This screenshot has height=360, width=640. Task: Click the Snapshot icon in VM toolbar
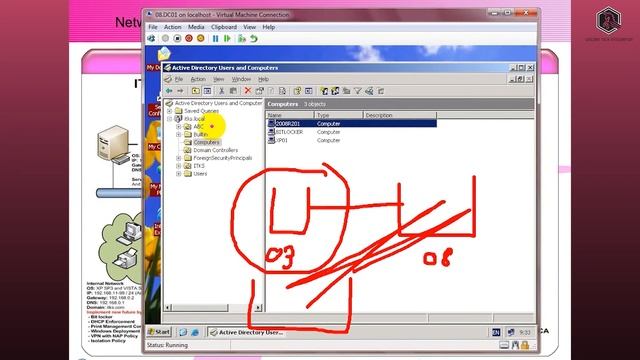tap(242, 38)
